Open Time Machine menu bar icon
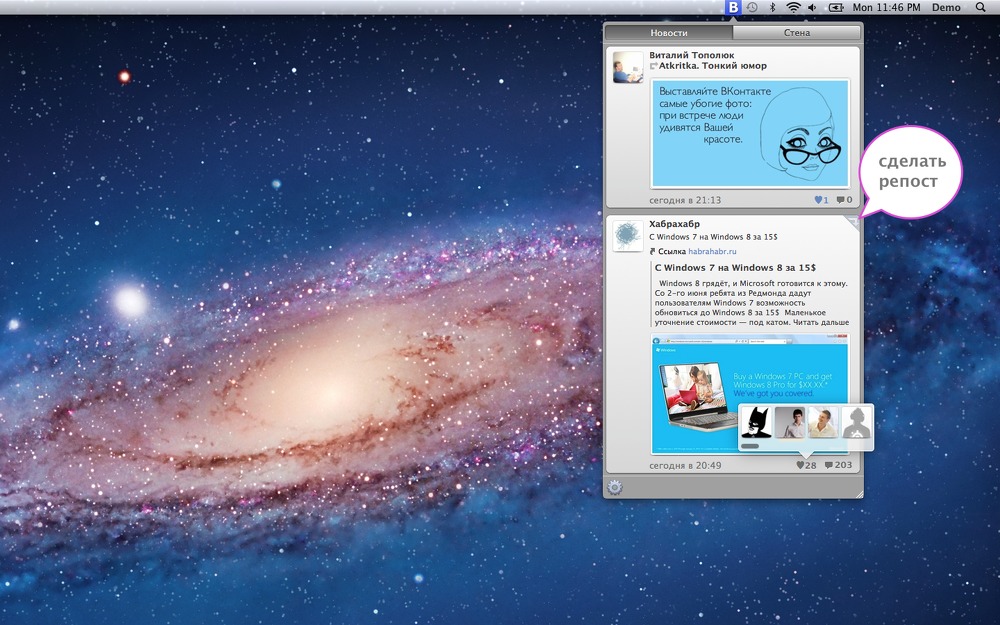The height and width of the screenshot is (625, 1000). click(x=753, y=8)
